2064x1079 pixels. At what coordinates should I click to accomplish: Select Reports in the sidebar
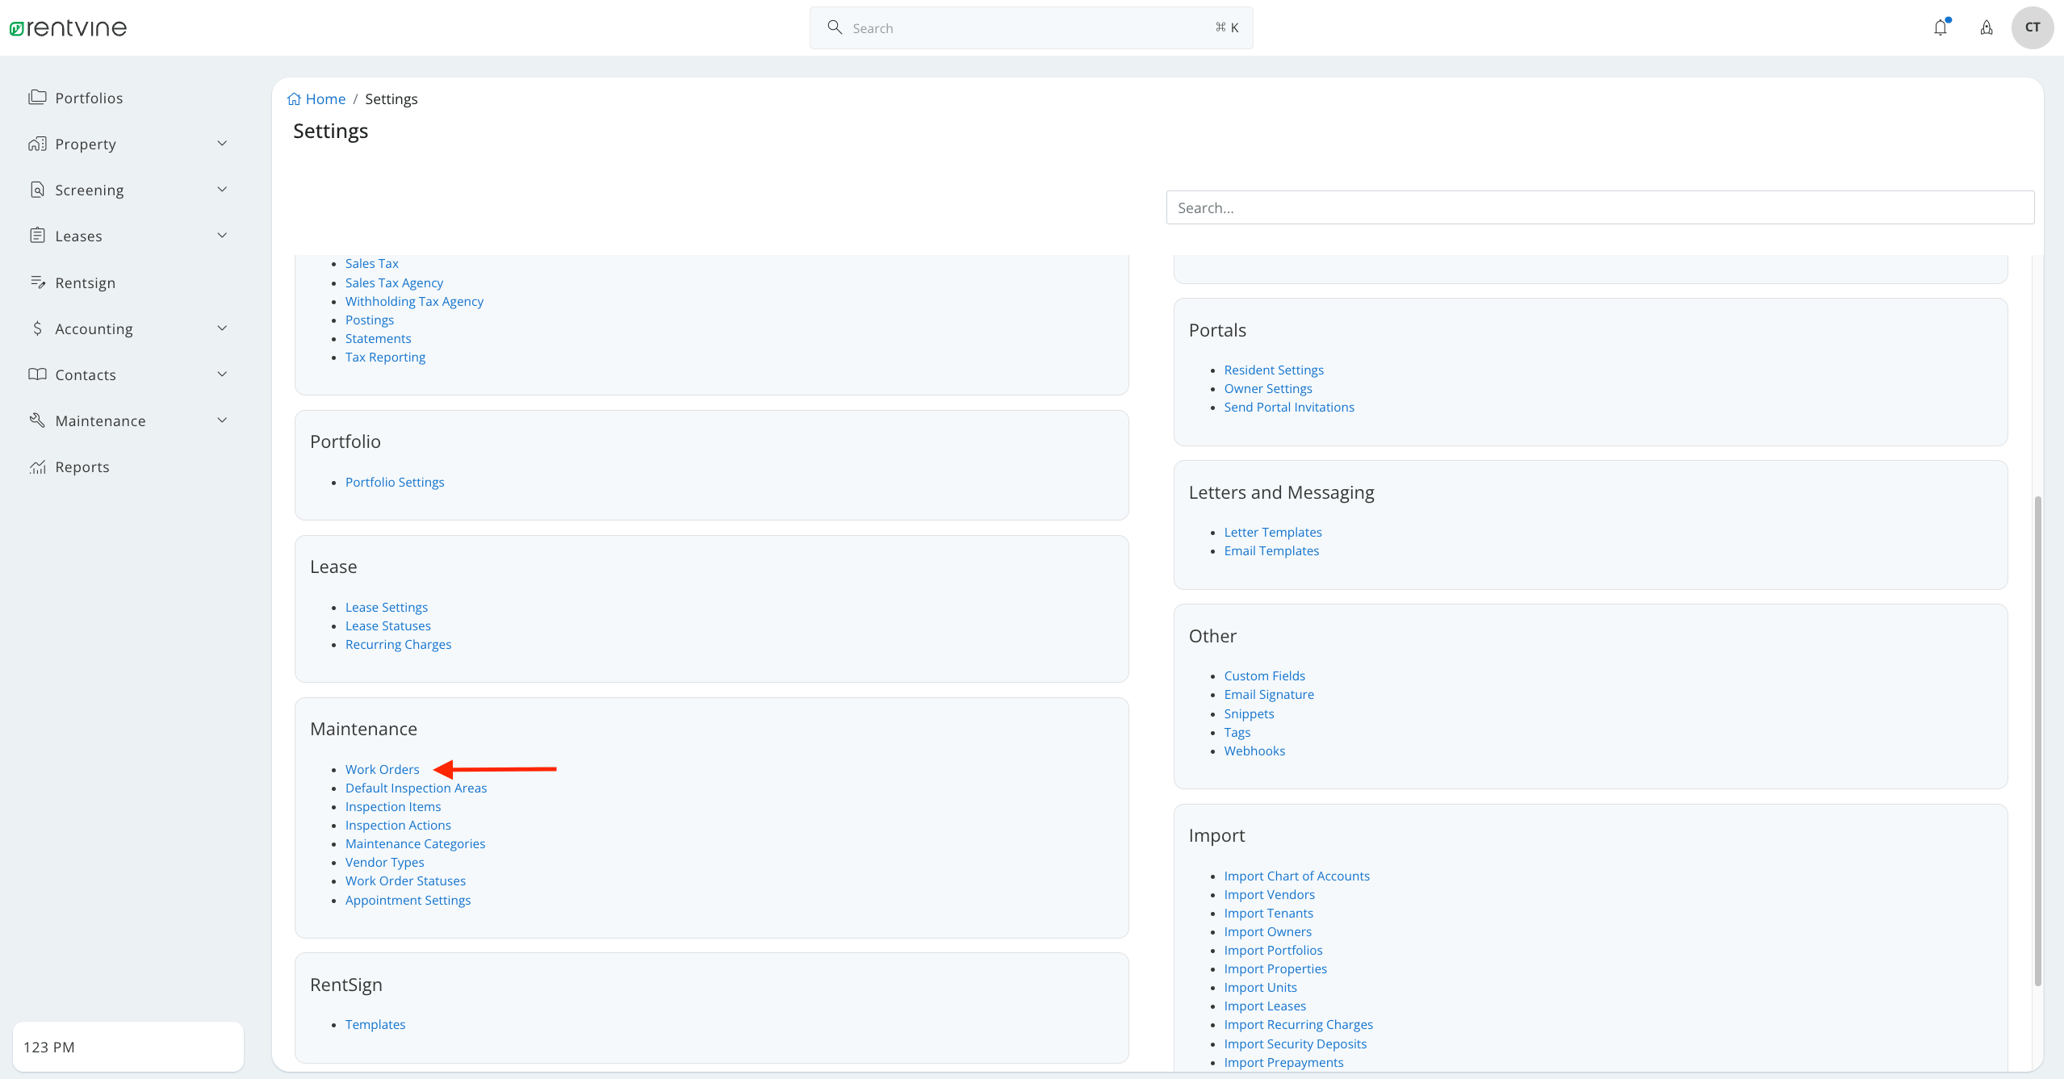(x=83, y=466)
